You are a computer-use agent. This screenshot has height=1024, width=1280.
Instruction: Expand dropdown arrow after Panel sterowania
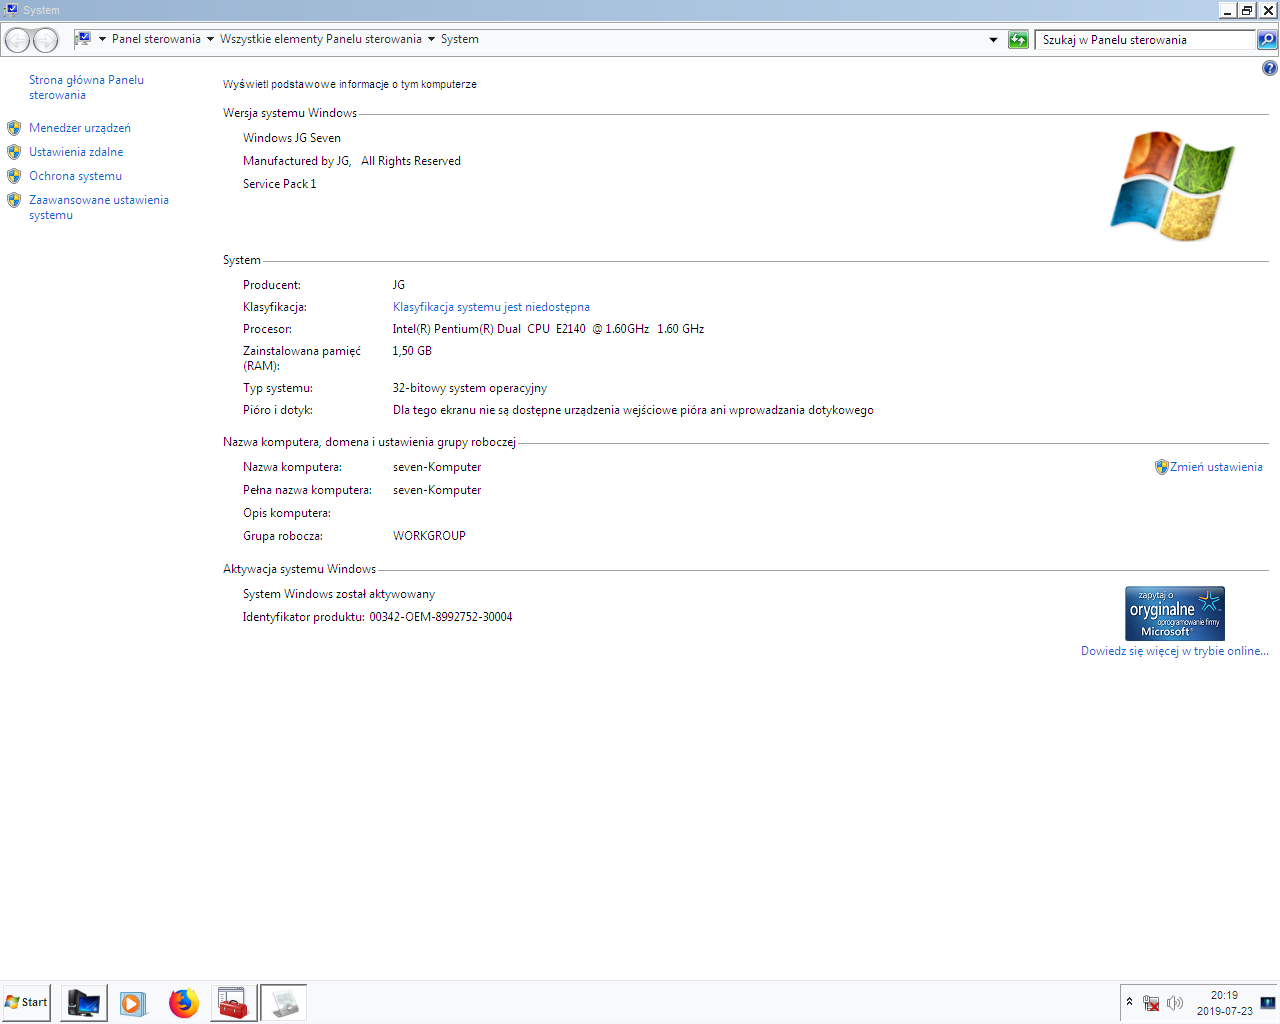click(210, 40)
